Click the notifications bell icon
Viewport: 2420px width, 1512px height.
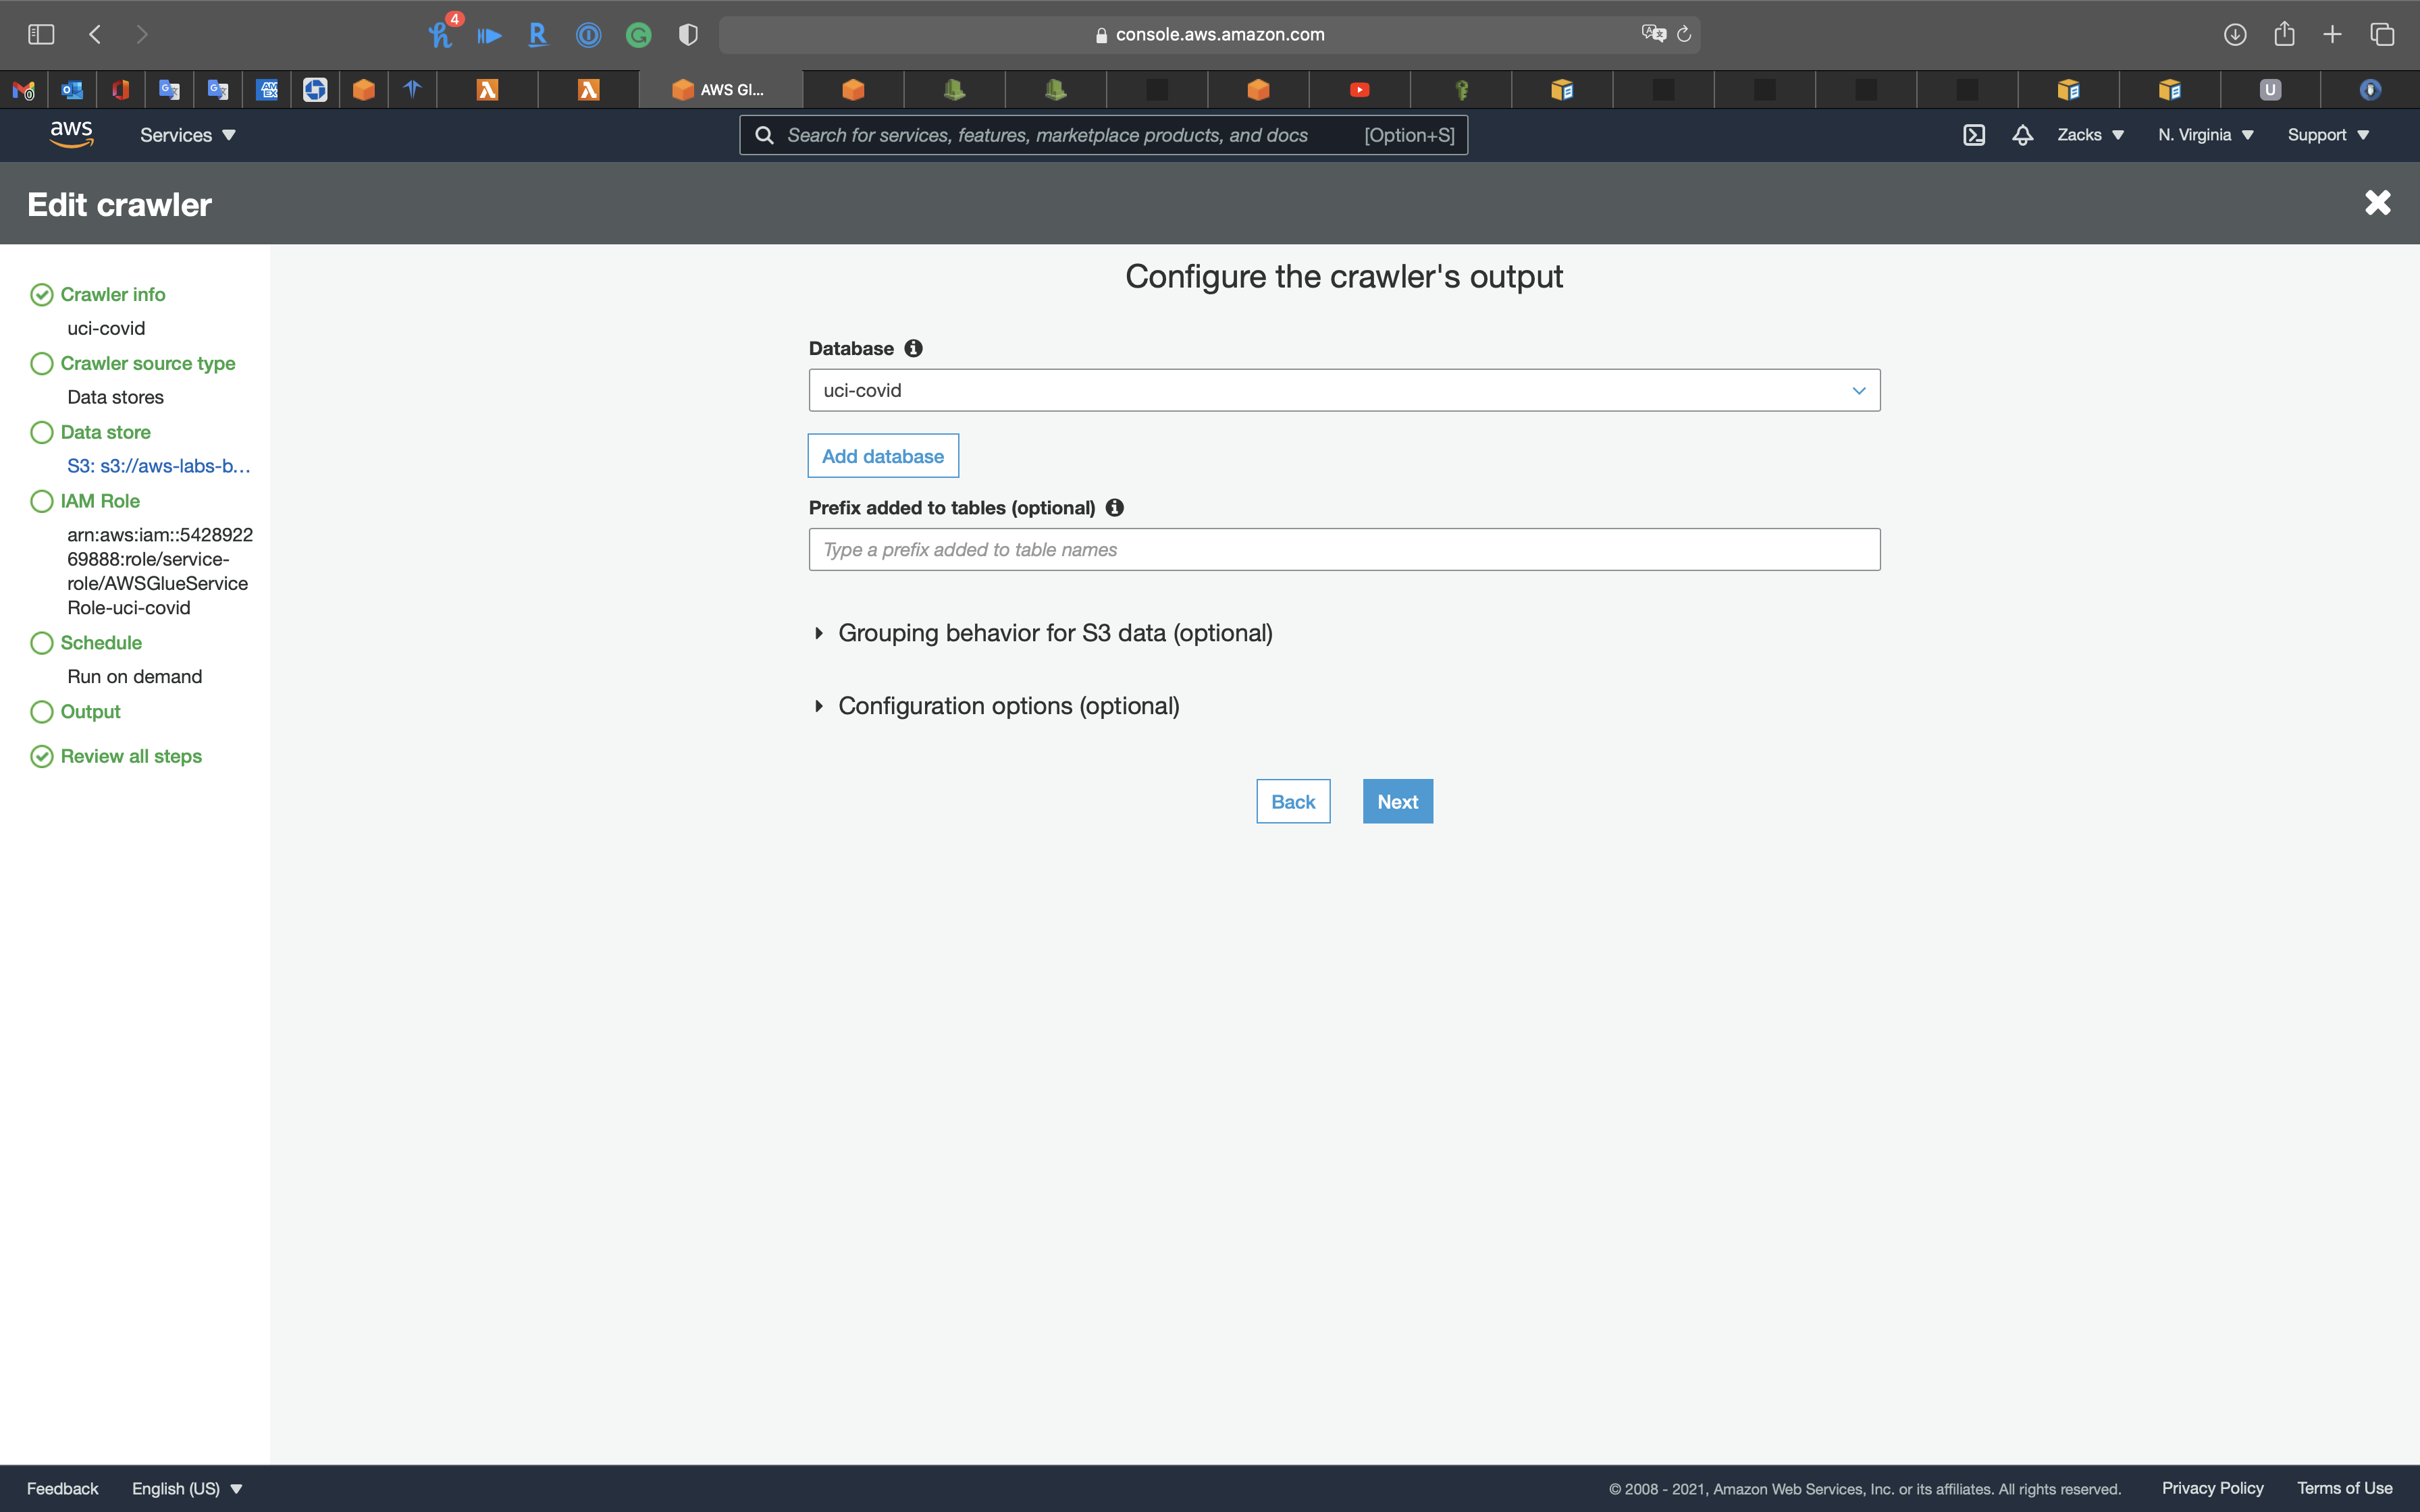(x=2022, y=135)
